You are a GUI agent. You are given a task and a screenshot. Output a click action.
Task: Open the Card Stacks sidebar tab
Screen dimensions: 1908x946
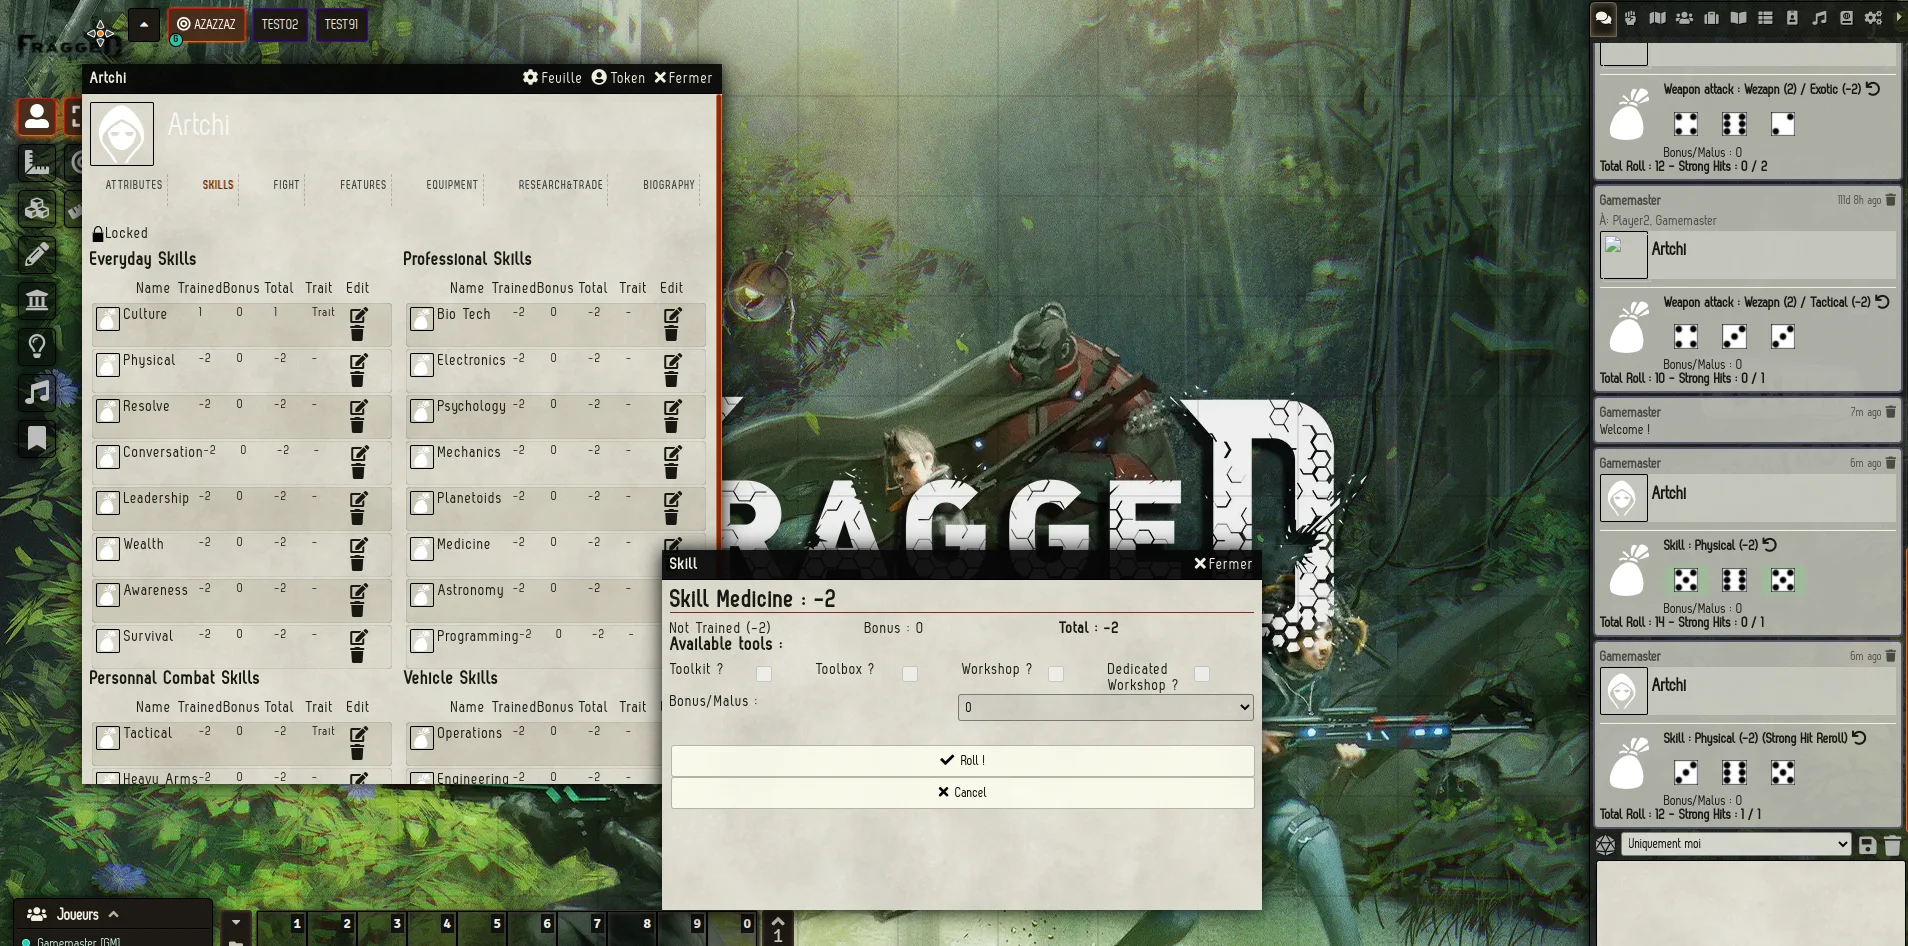coord(1792,18)
